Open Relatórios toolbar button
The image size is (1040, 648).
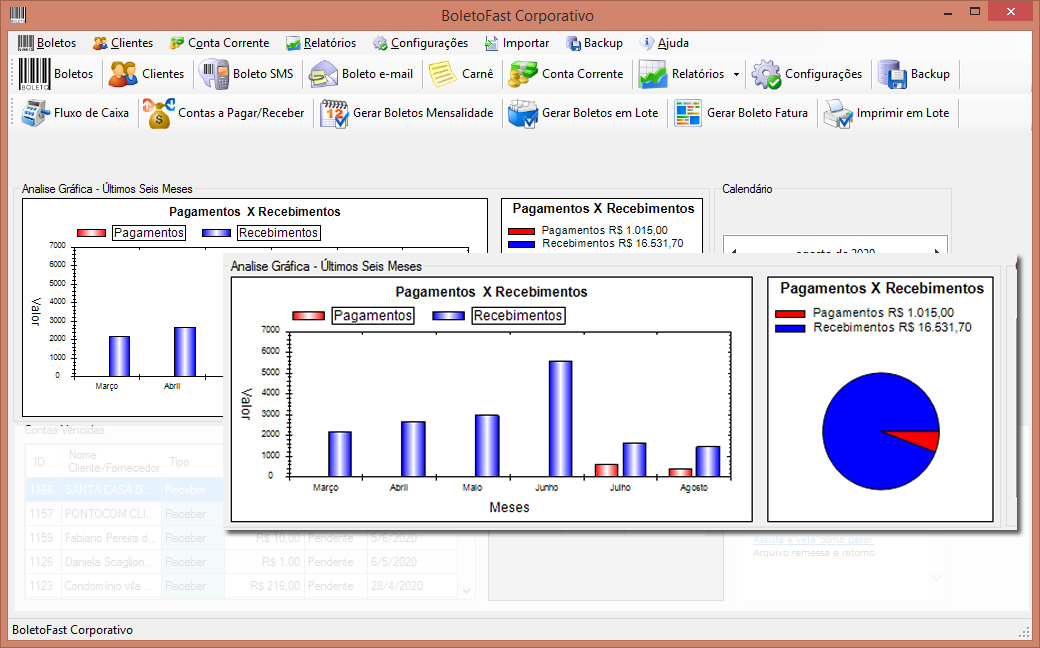point(682,74)
